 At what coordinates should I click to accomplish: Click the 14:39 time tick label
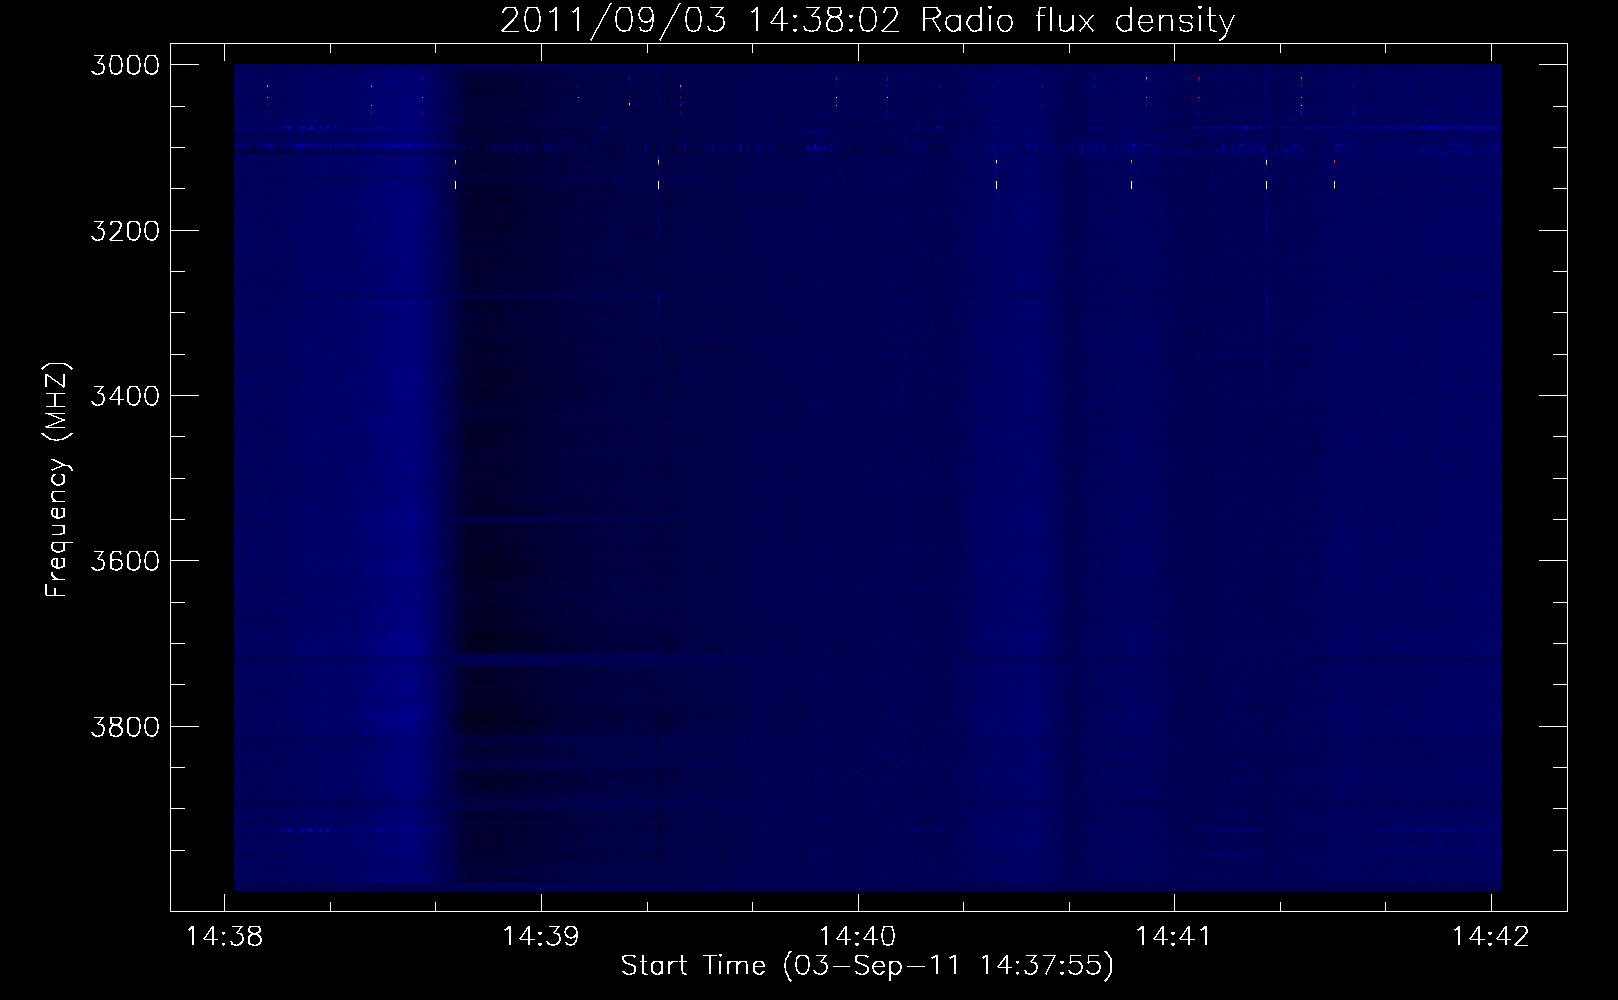tap(541, 937)
